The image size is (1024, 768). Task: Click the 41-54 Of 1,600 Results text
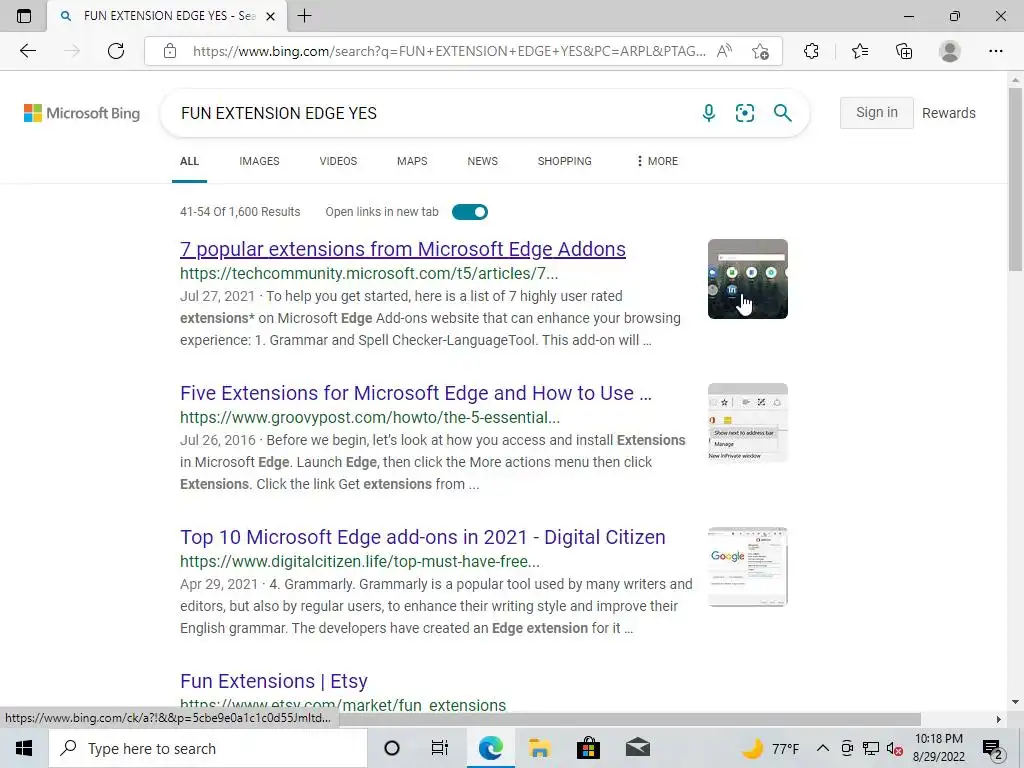(x=240, y=212)
